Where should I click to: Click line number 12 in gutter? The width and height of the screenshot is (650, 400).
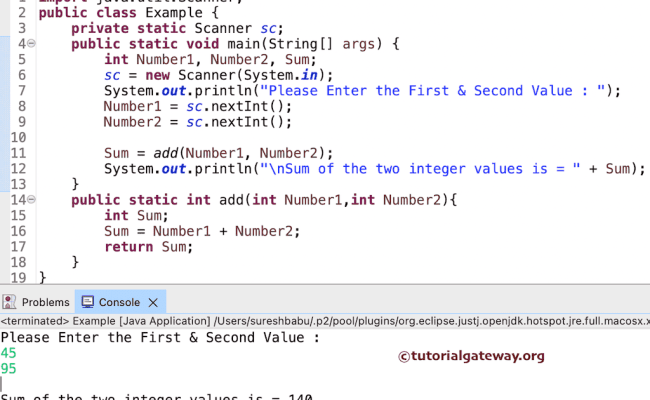[x=18, y=168]
